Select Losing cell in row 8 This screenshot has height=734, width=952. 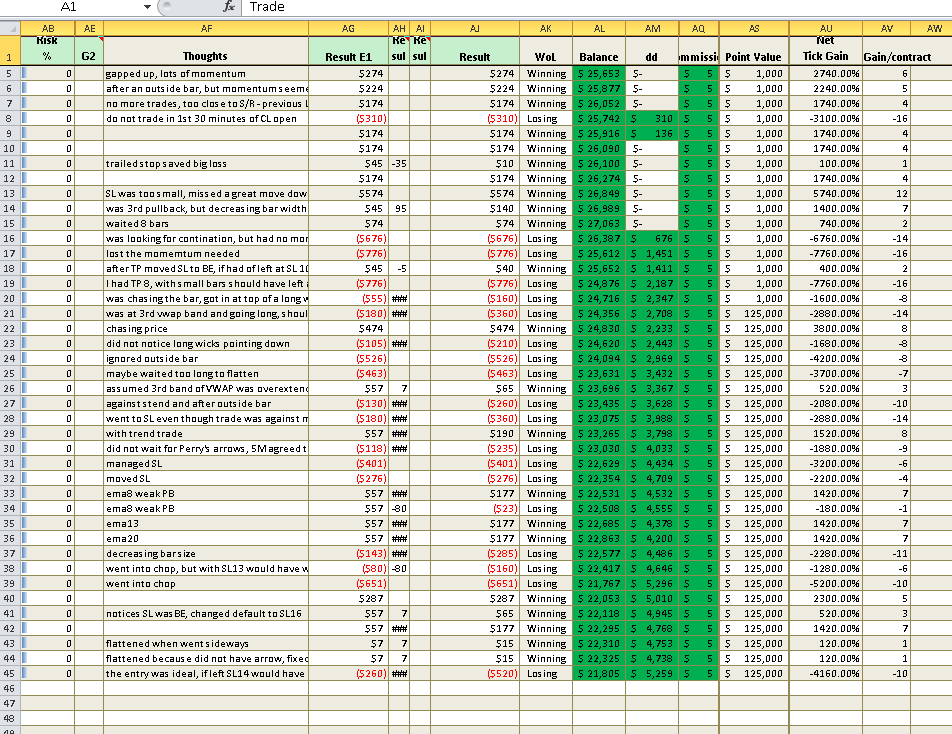pos(545,118)
